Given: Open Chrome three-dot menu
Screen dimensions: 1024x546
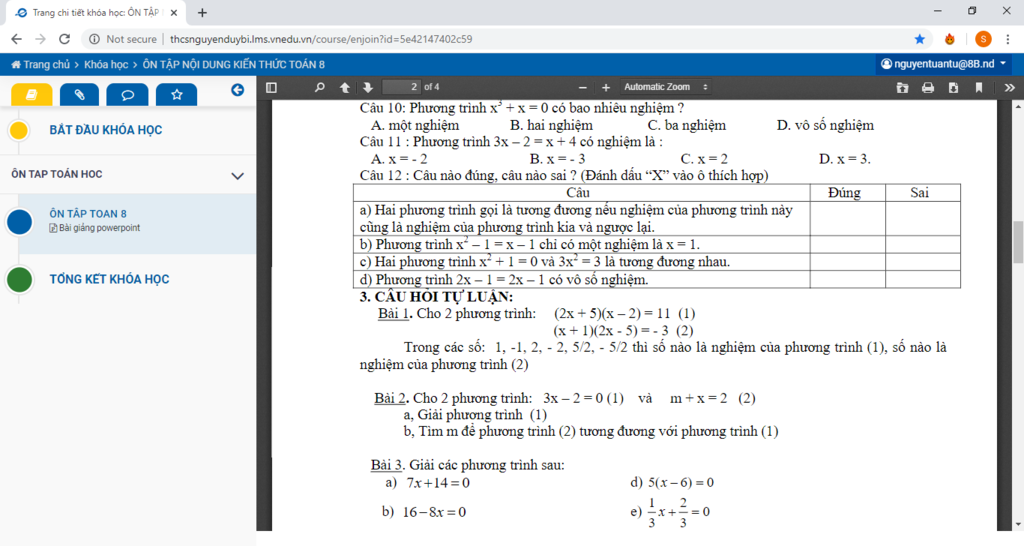Looking at the screenshot, I should pyautogui.click(x=1008, y=39).
